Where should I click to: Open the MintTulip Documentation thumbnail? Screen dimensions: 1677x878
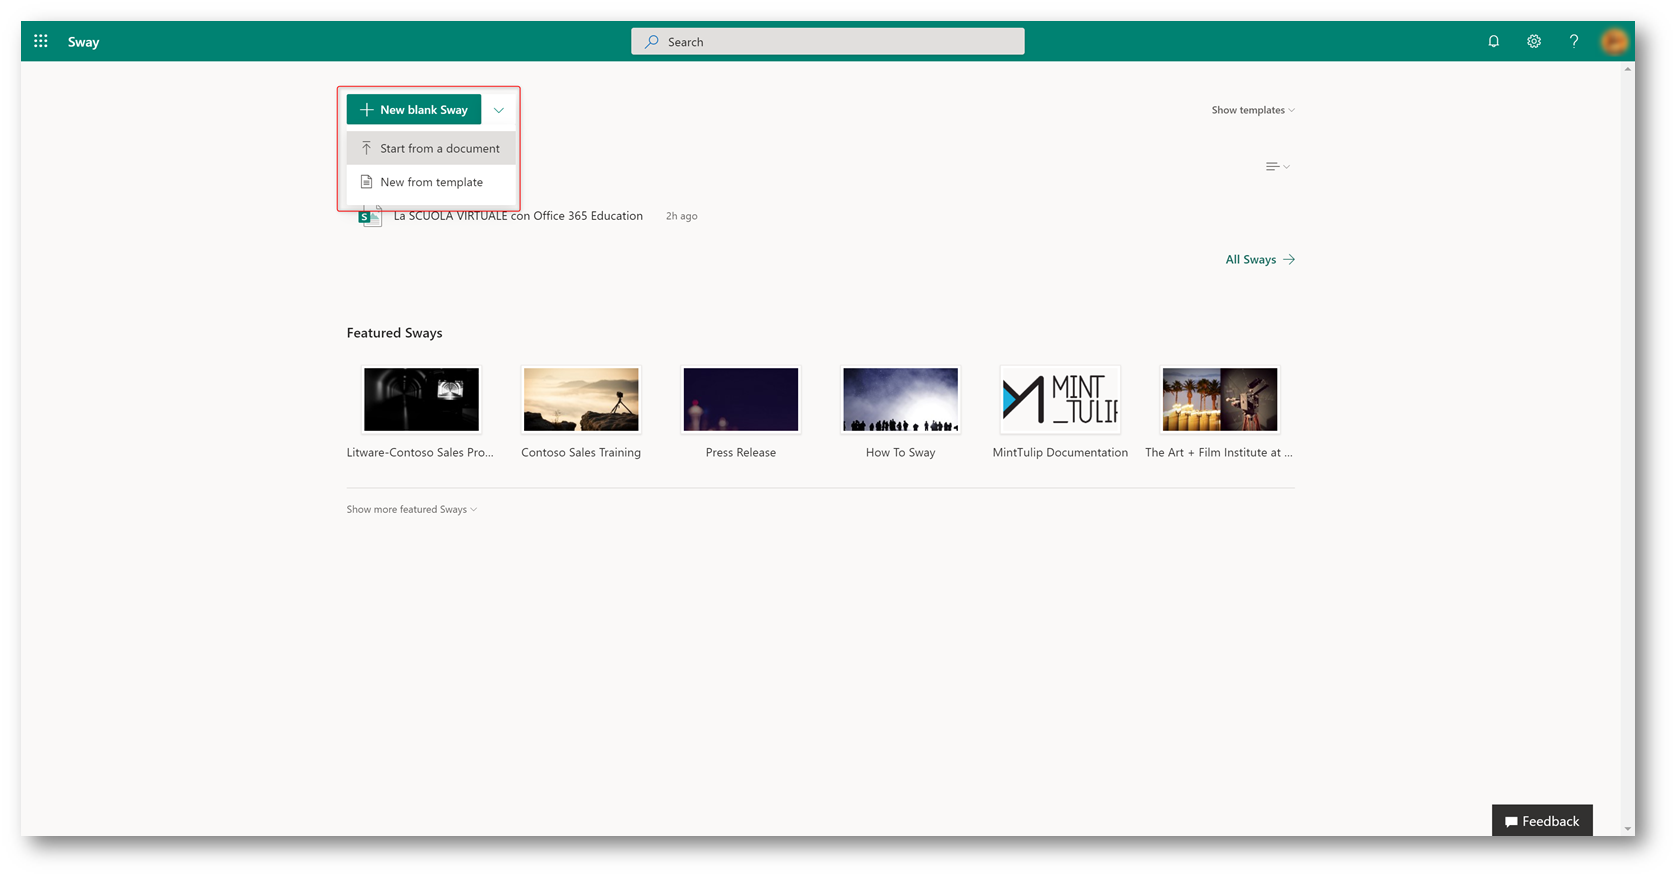point(1060,399)
